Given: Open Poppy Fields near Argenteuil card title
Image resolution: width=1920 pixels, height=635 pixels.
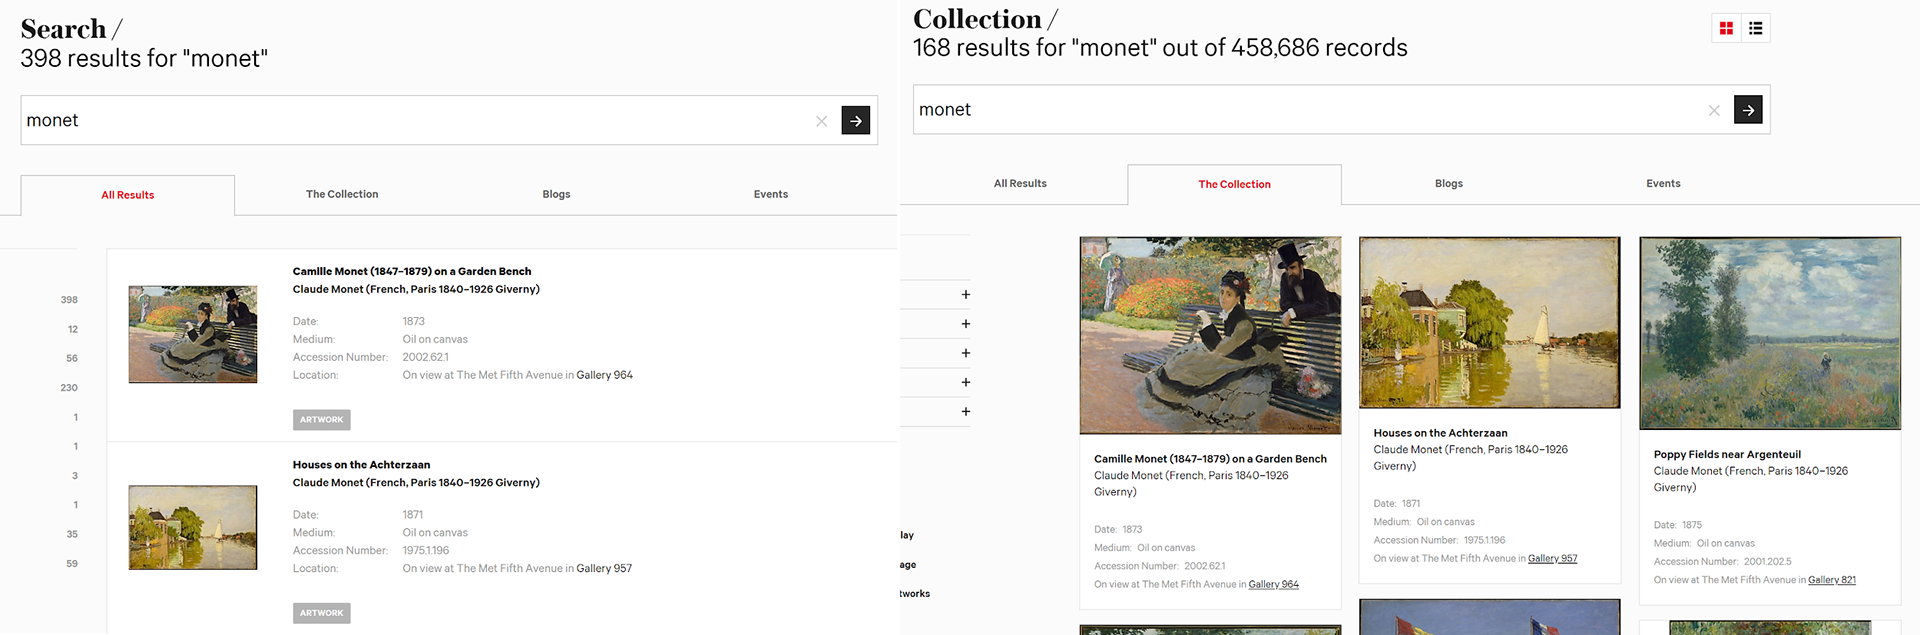Looking at the screenshot, I should click(1727, 454).
